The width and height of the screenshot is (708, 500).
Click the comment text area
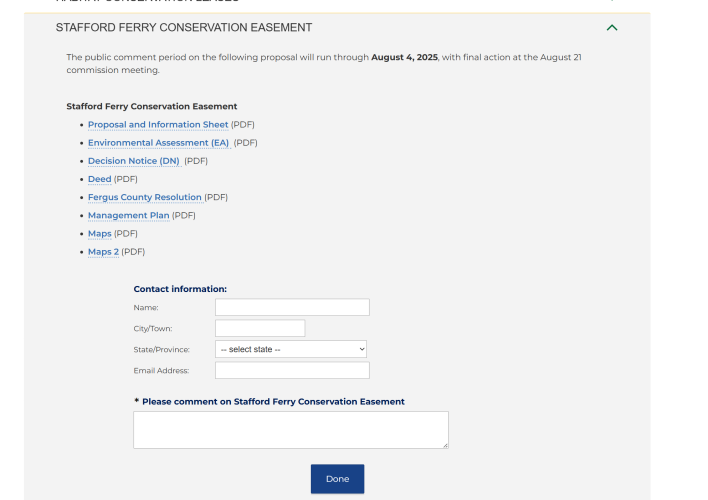pos(290,429)
